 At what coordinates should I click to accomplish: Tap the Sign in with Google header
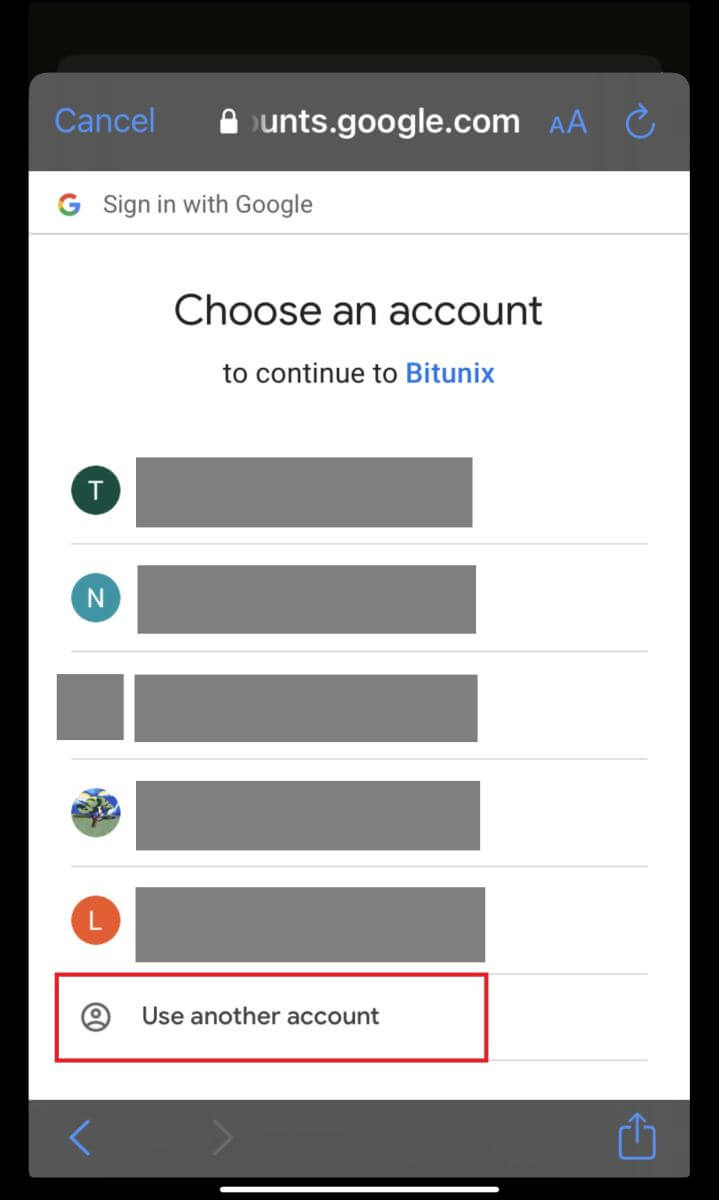coord(207,204)
